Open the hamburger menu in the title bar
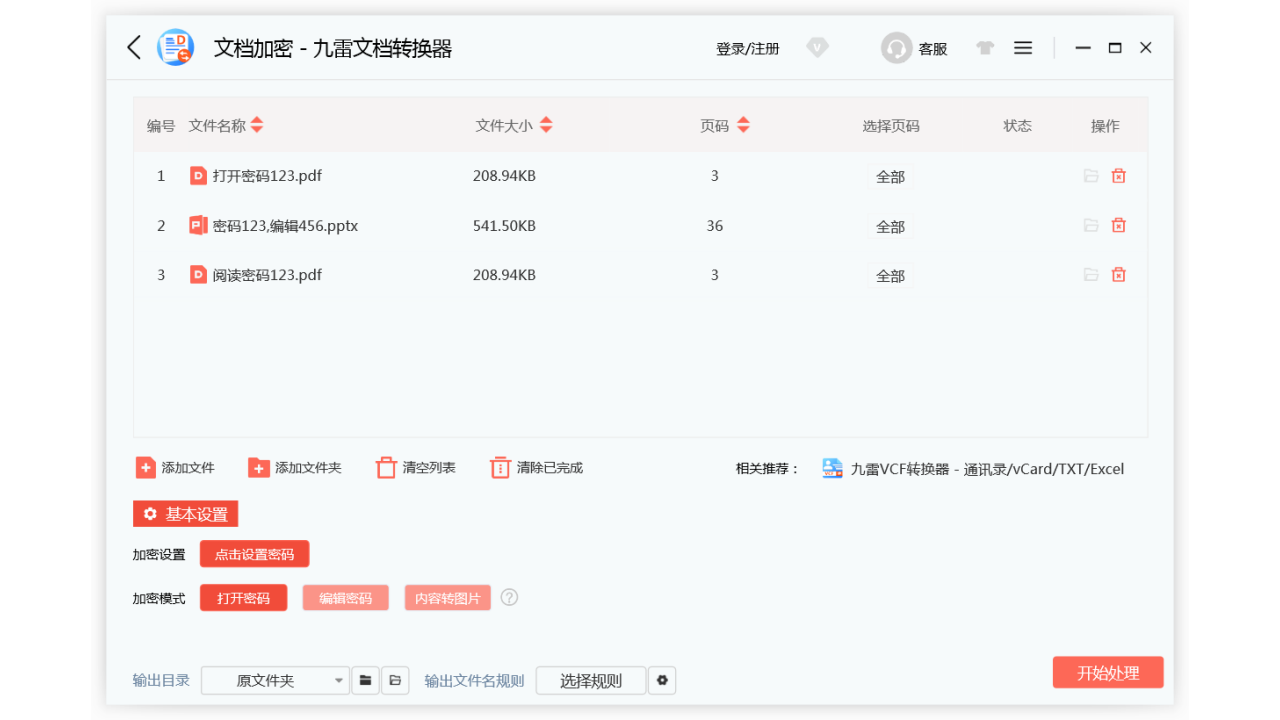 tap(1022, 47)
